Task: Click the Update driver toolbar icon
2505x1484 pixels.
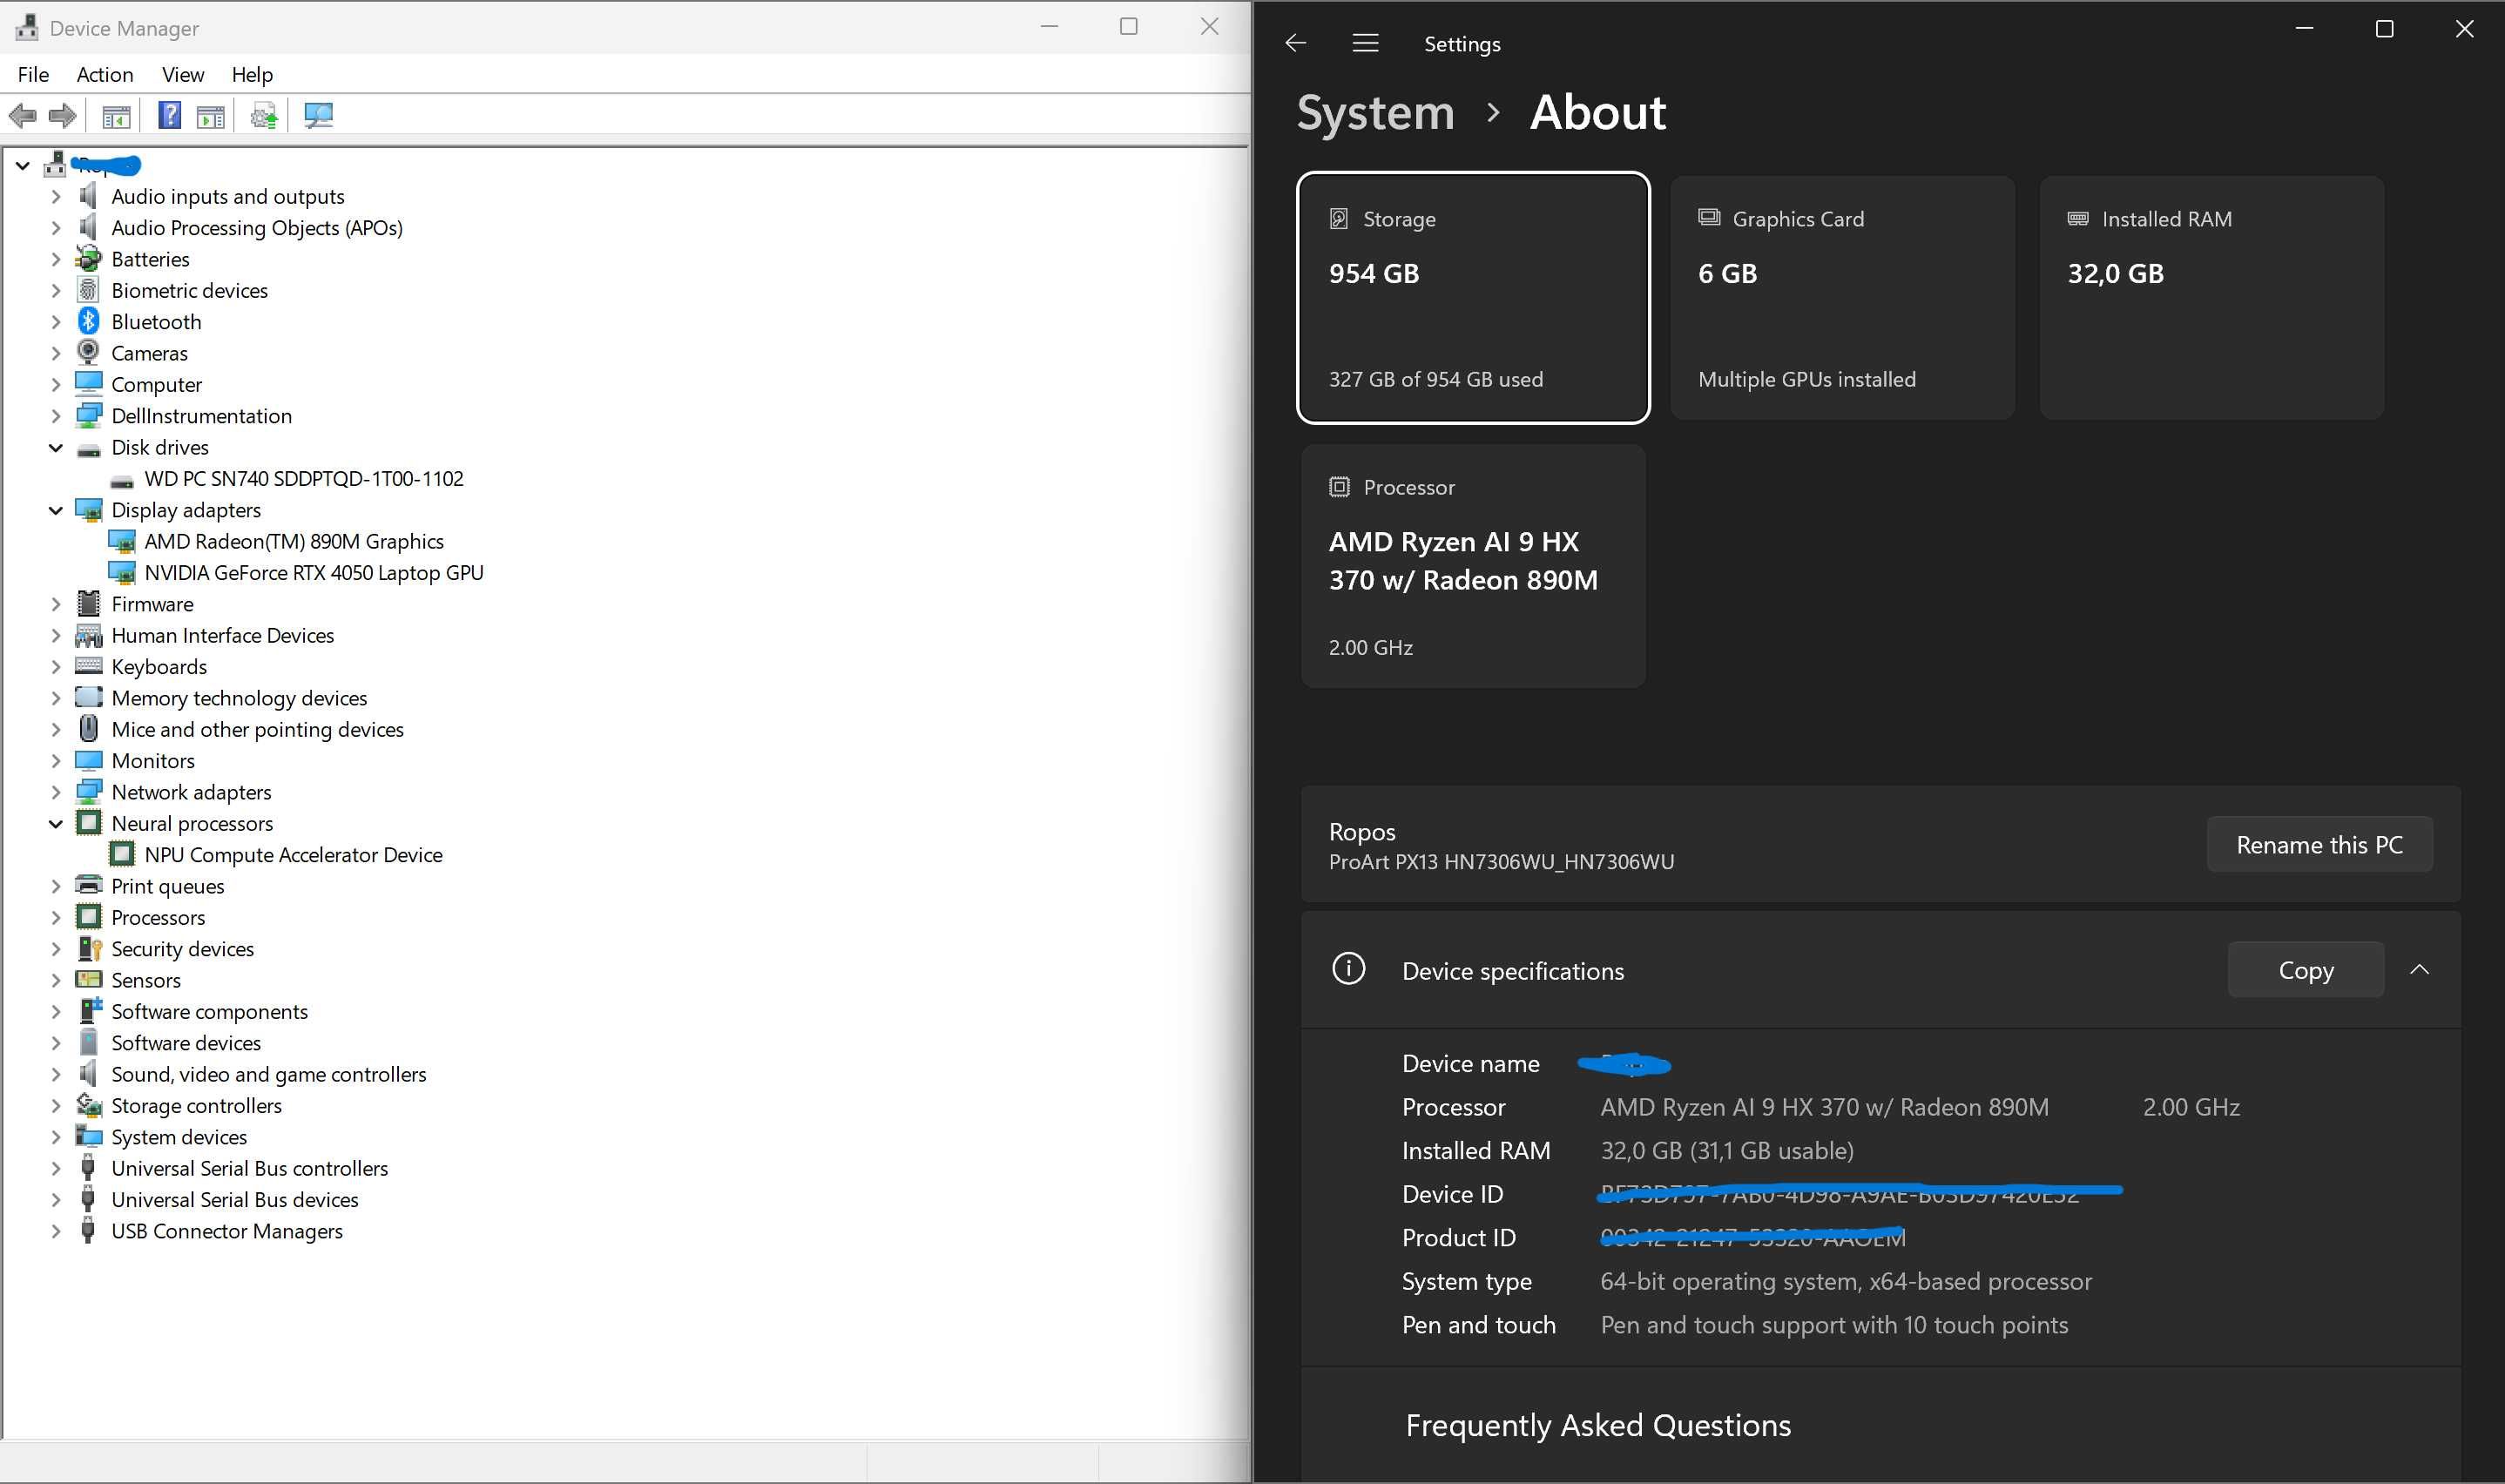Action: (x=264, y=116)
